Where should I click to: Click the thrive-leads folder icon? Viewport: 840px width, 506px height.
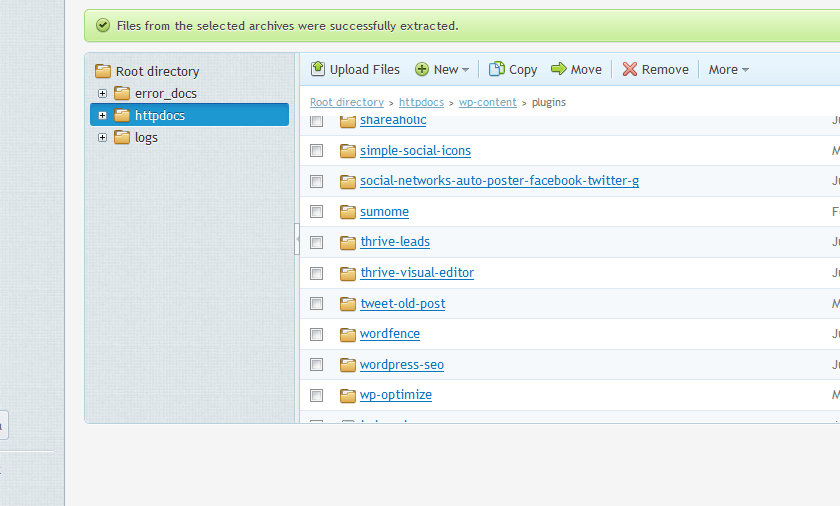[348, 243]
